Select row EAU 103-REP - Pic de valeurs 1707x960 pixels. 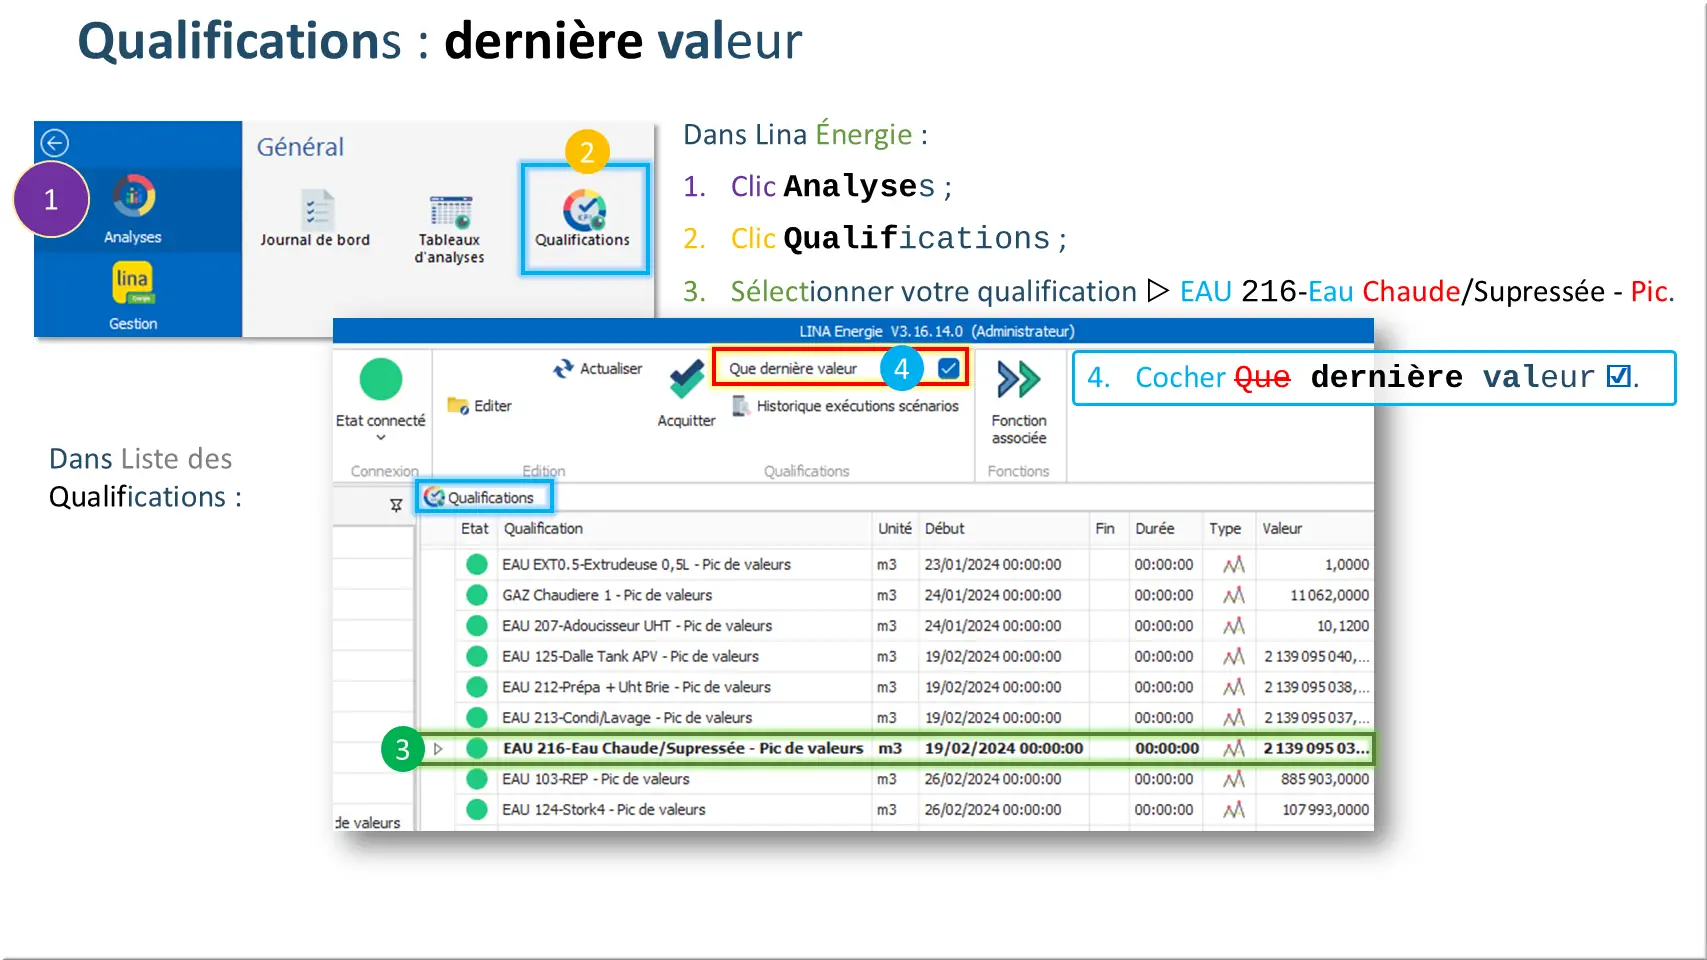pos(896,779)
